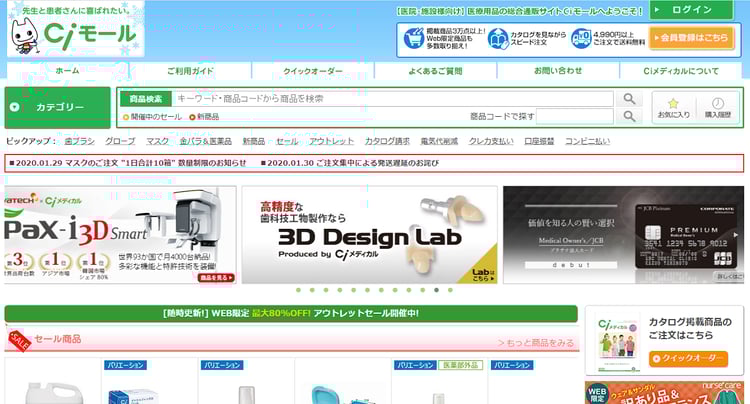Image resolution: width=750 pixels, height=404 pixels.
Task: Click the green アウトレットセール開催中 banner
Action: click(291, 314)
